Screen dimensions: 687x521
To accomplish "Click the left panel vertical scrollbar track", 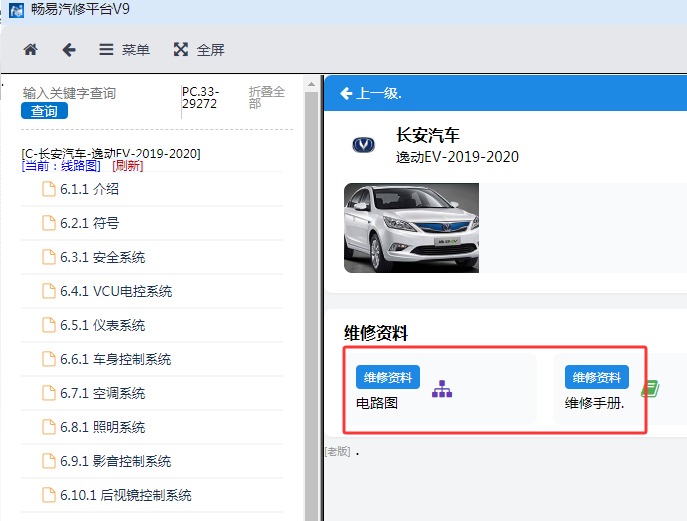I will (312, 305).
